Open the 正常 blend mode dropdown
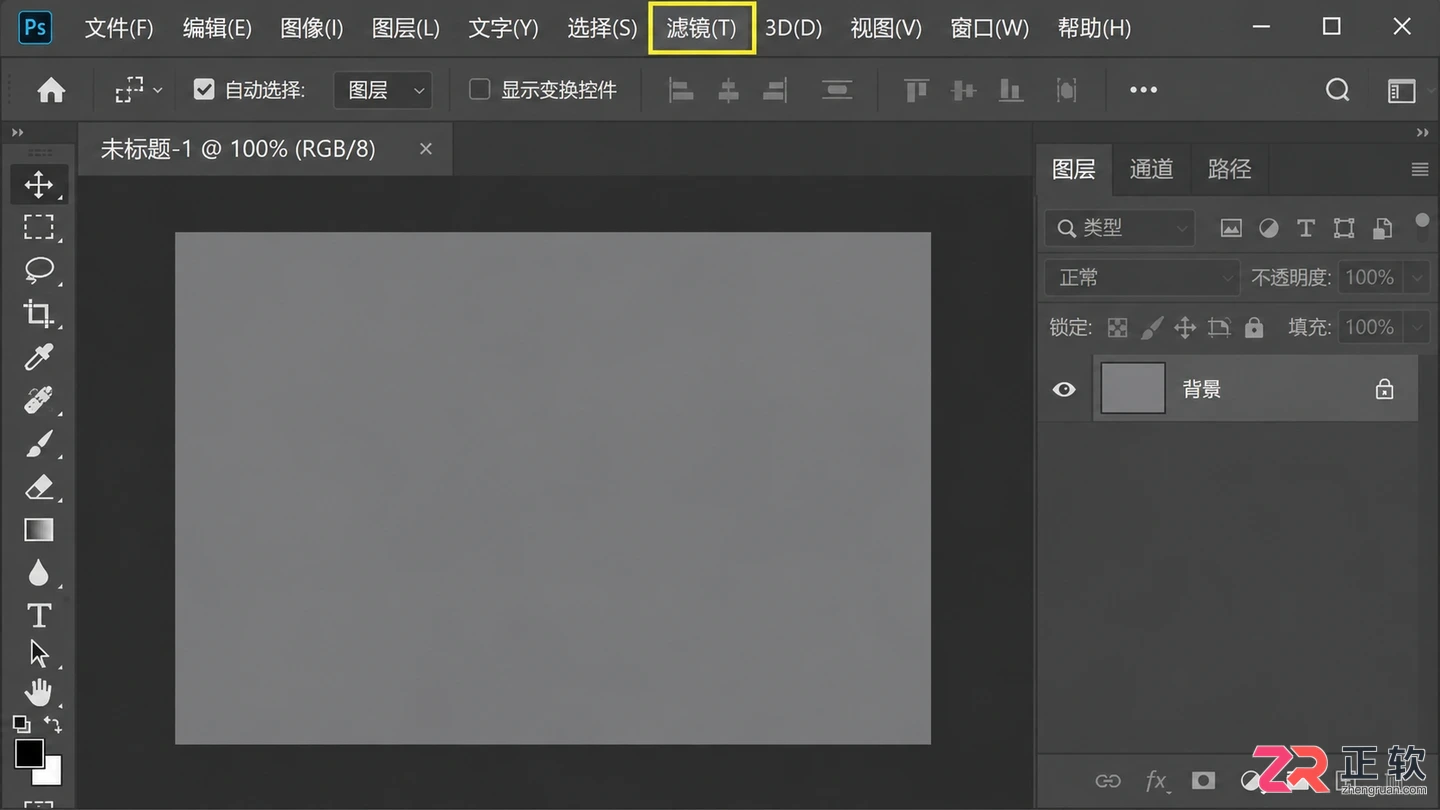This screenshot has width=1440, height=810. (1142, 278)
